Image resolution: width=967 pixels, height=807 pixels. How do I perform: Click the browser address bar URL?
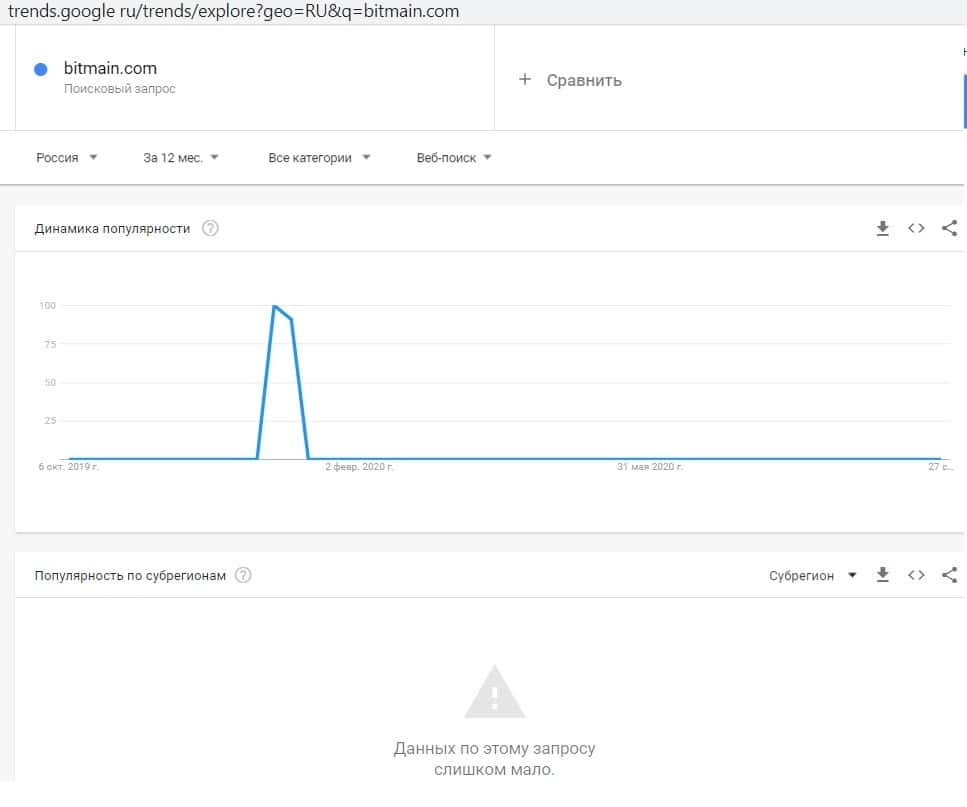(233, 11)
